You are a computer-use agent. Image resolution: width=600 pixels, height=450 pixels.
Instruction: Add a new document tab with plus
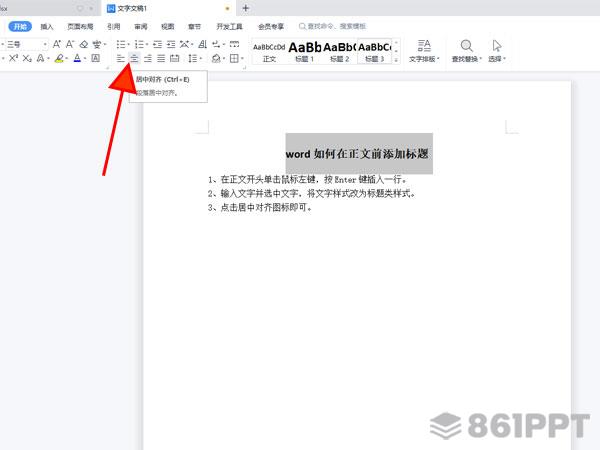coord(246,8)
